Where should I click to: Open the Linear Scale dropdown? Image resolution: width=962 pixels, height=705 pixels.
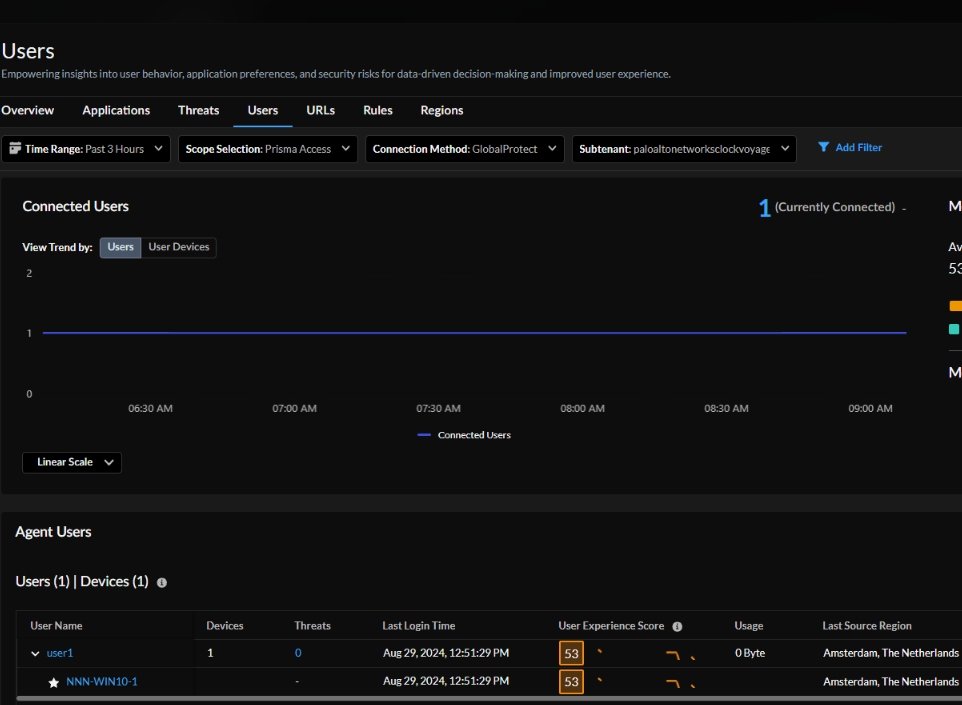tap(71, 462)
